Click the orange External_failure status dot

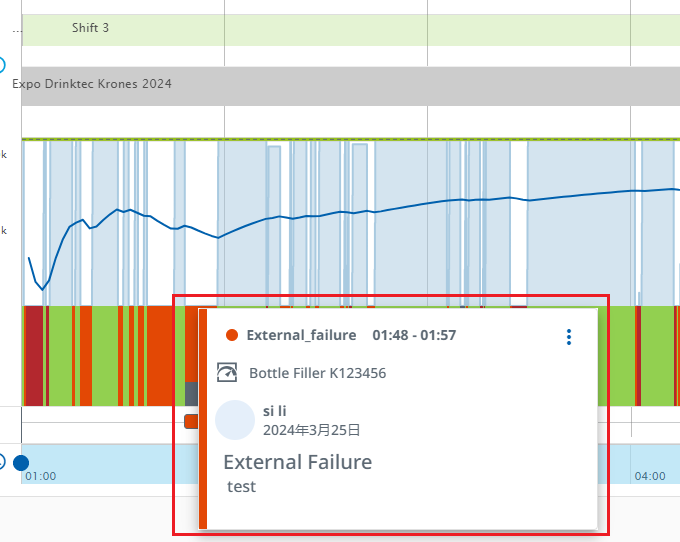point(232,336)
